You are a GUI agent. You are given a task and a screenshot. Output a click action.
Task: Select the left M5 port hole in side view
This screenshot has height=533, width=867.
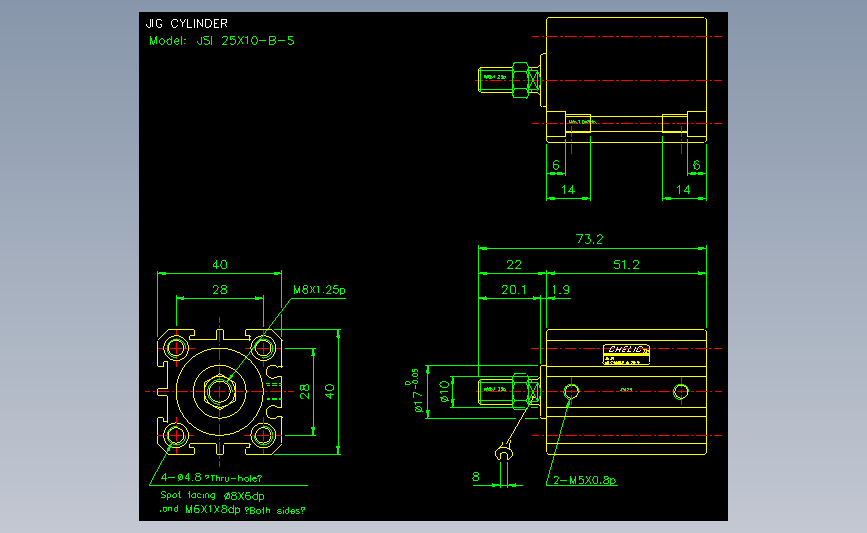(571, 391)
